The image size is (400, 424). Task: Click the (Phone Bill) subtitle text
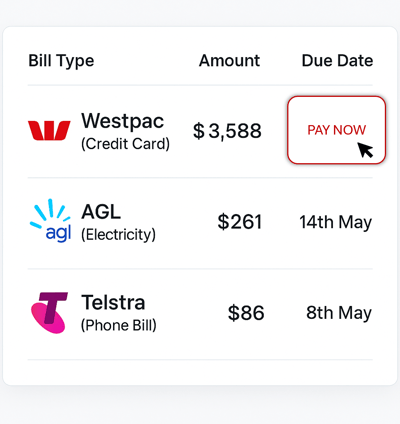(x=119, y=325)
